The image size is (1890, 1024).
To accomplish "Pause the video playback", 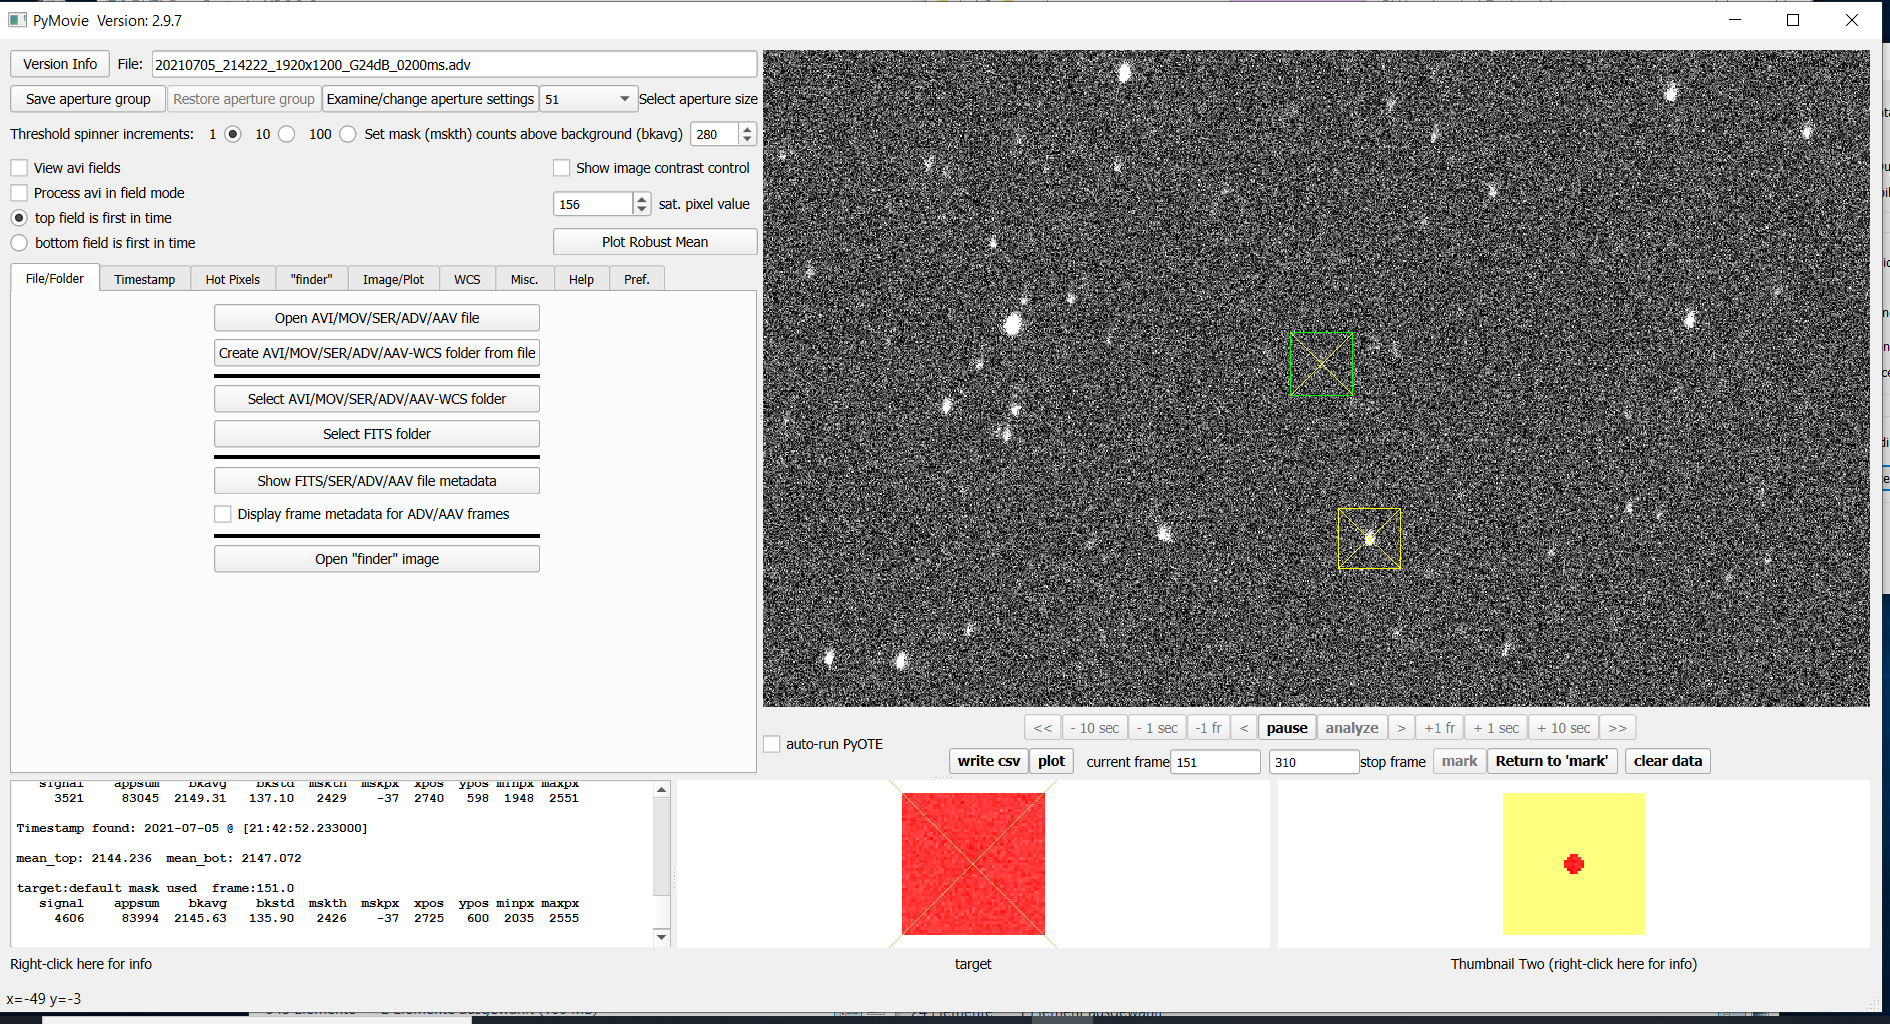I will [1286, 728].
